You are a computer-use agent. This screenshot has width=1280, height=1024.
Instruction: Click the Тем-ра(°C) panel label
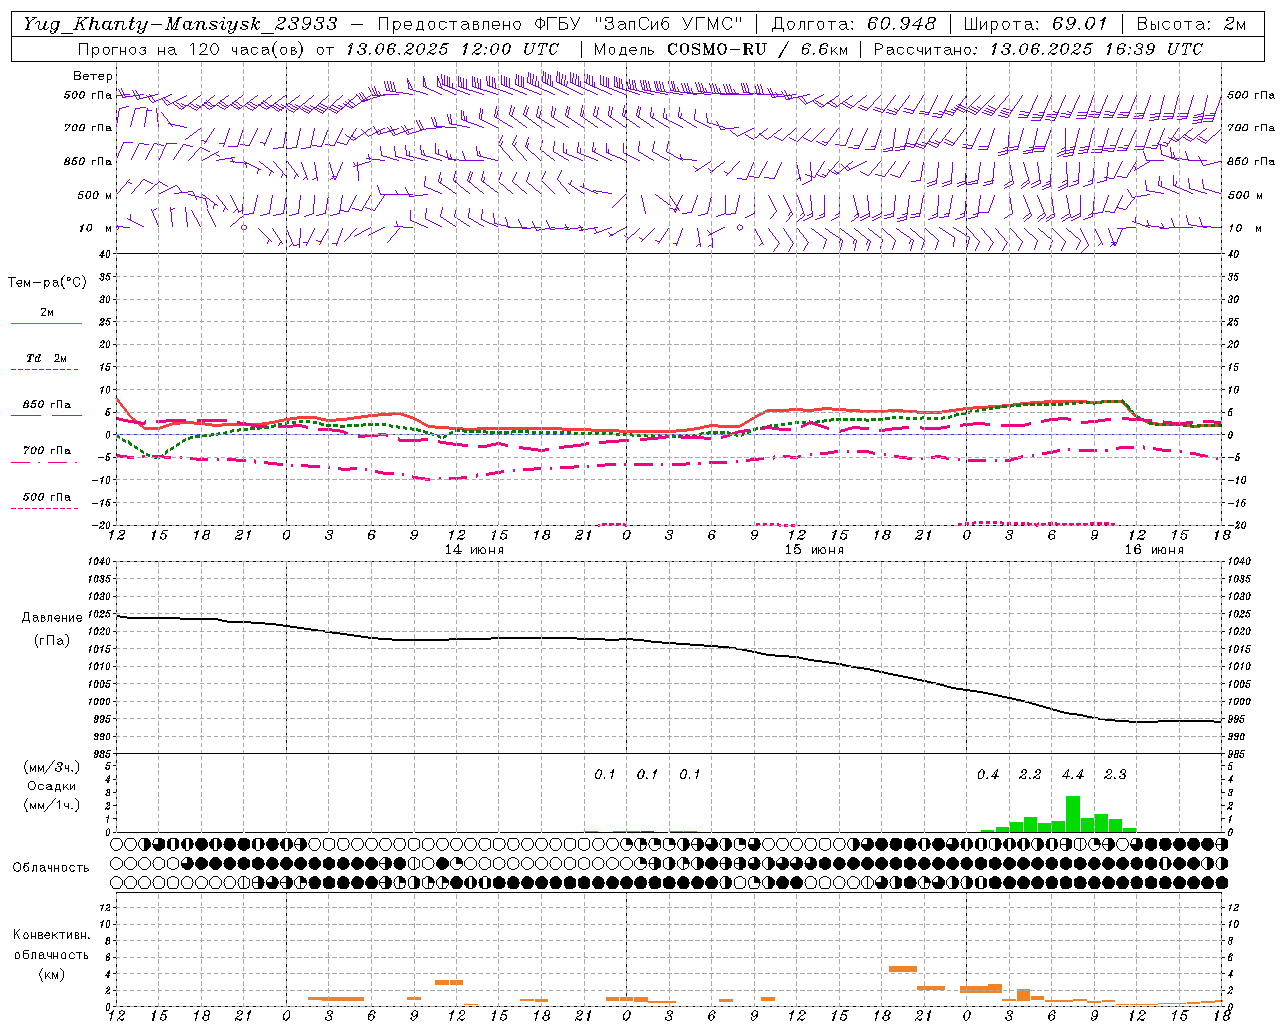point(47,283)
